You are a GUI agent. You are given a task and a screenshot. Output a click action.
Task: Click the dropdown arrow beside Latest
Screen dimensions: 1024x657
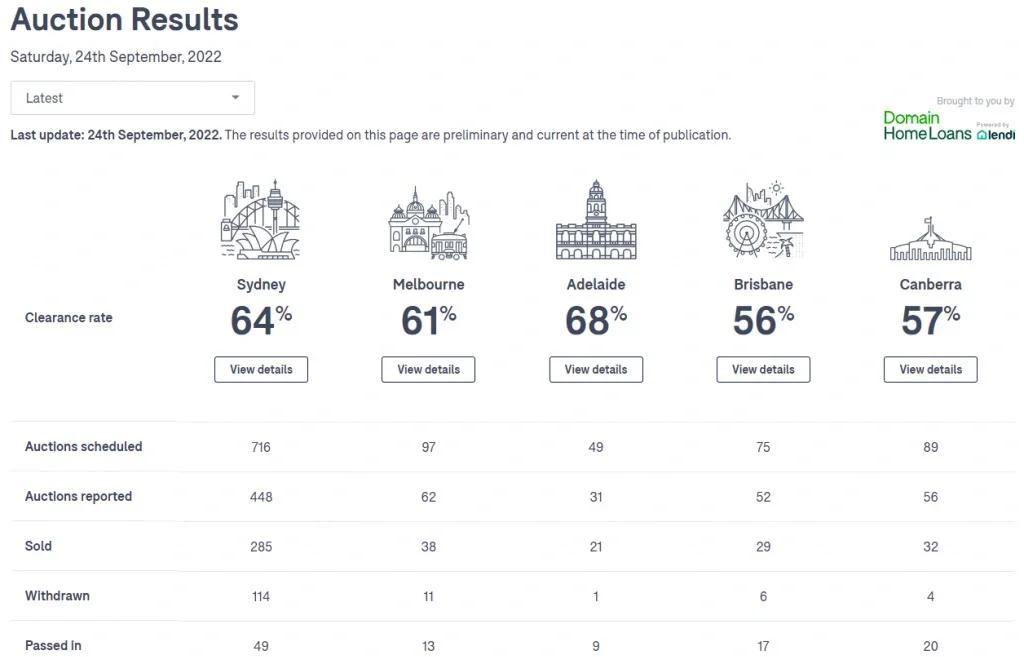tap(235, 98)
